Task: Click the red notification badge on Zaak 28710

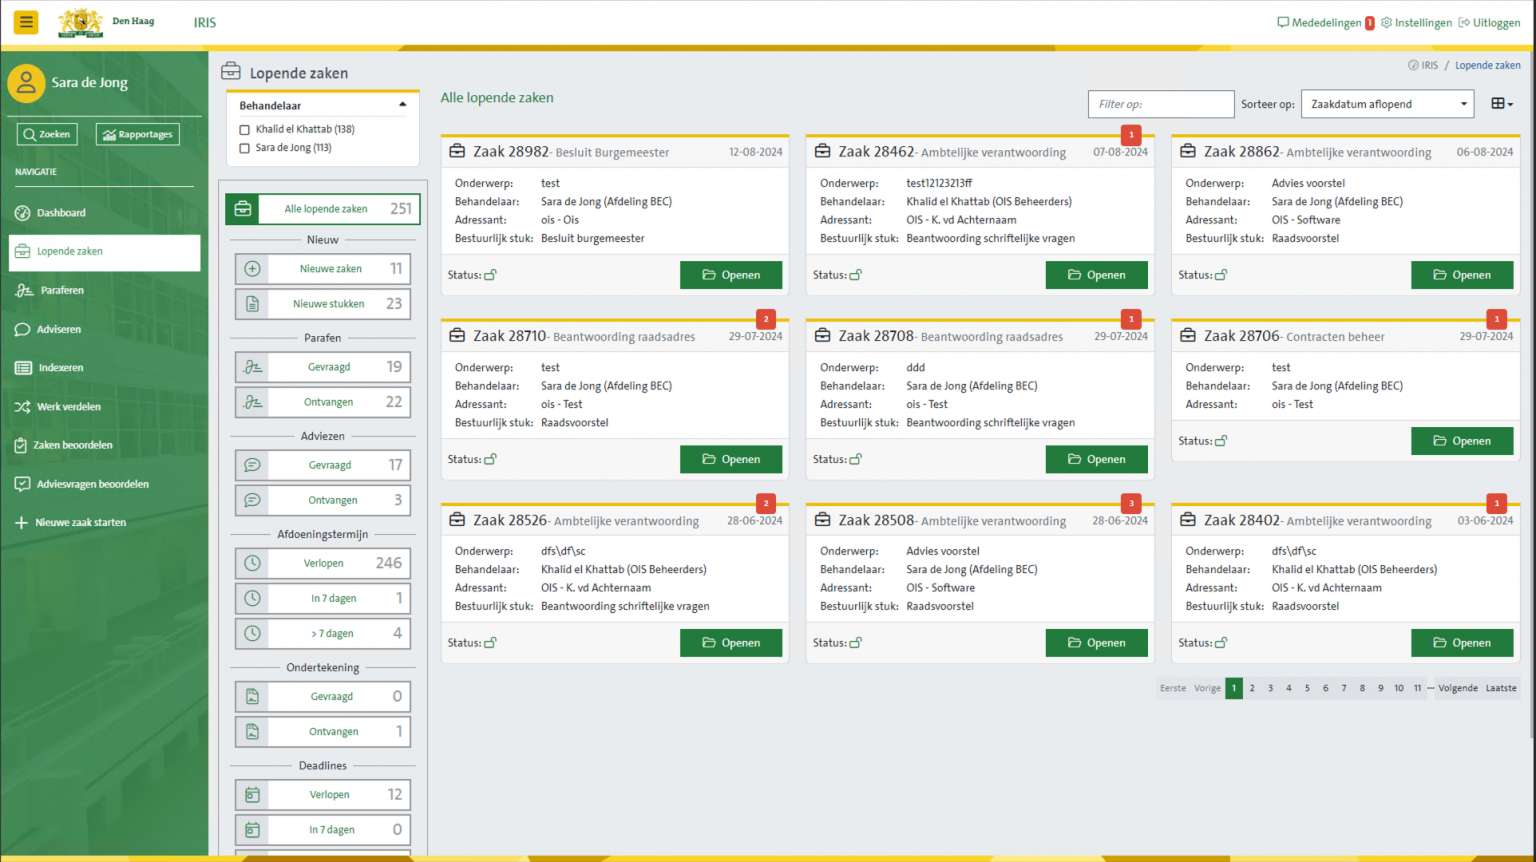Action: click(766, 319)
